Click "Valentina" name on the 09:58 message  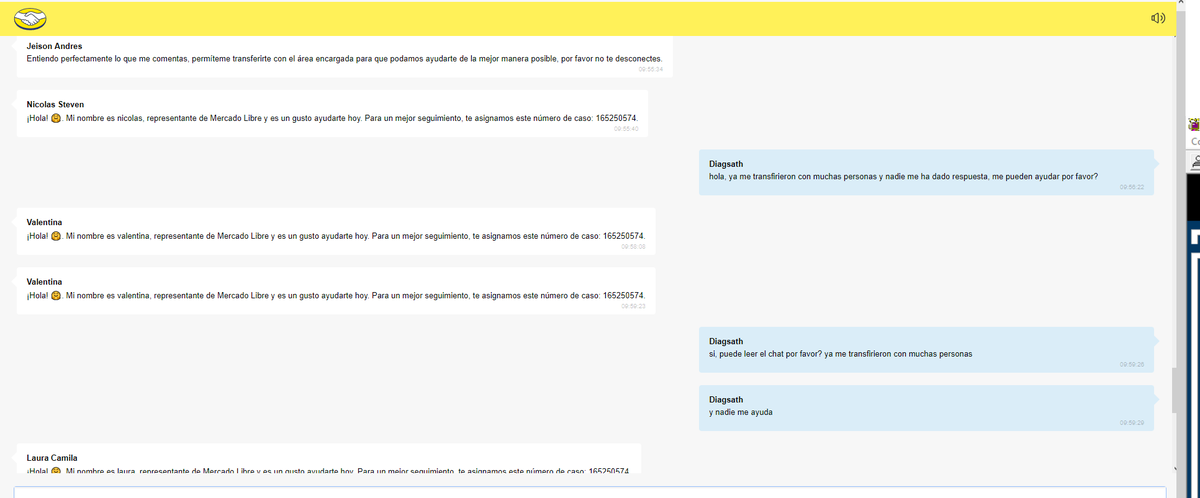point(44,222)
